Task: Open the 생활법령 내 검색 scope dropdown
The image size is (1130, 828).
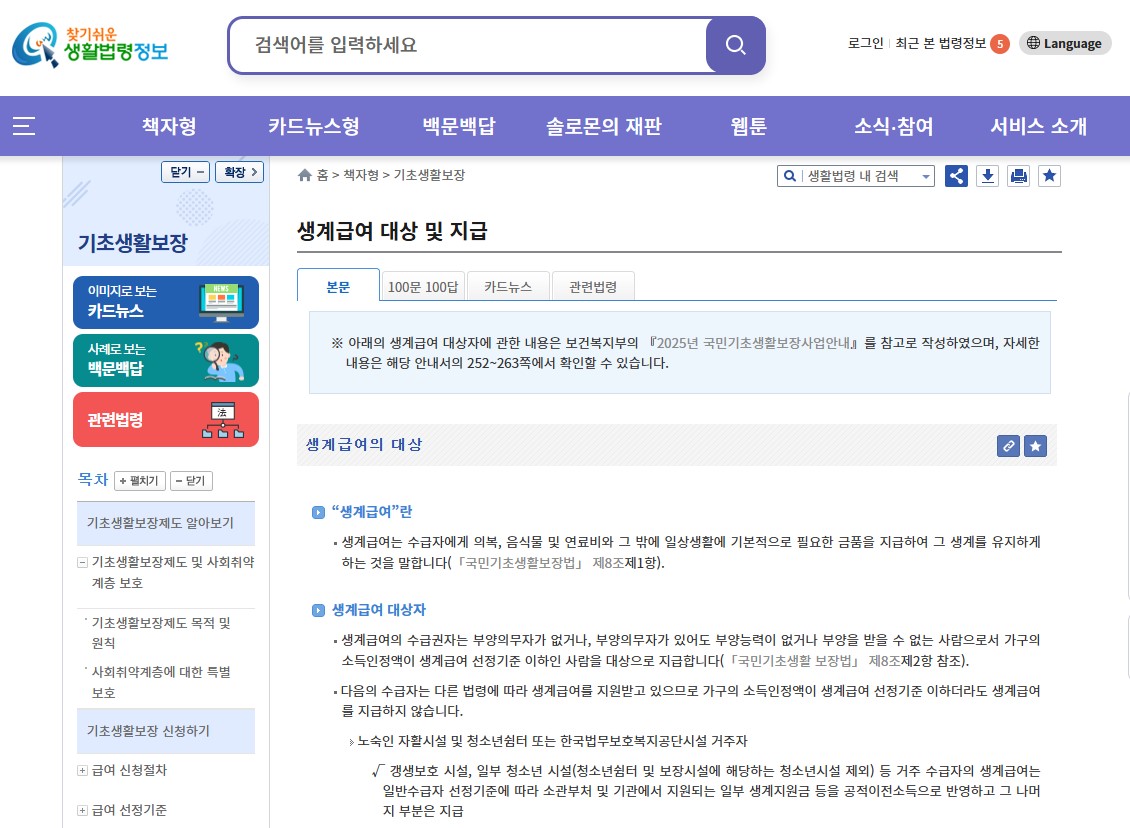Action: pyautogui.click(x=926, y=175)
